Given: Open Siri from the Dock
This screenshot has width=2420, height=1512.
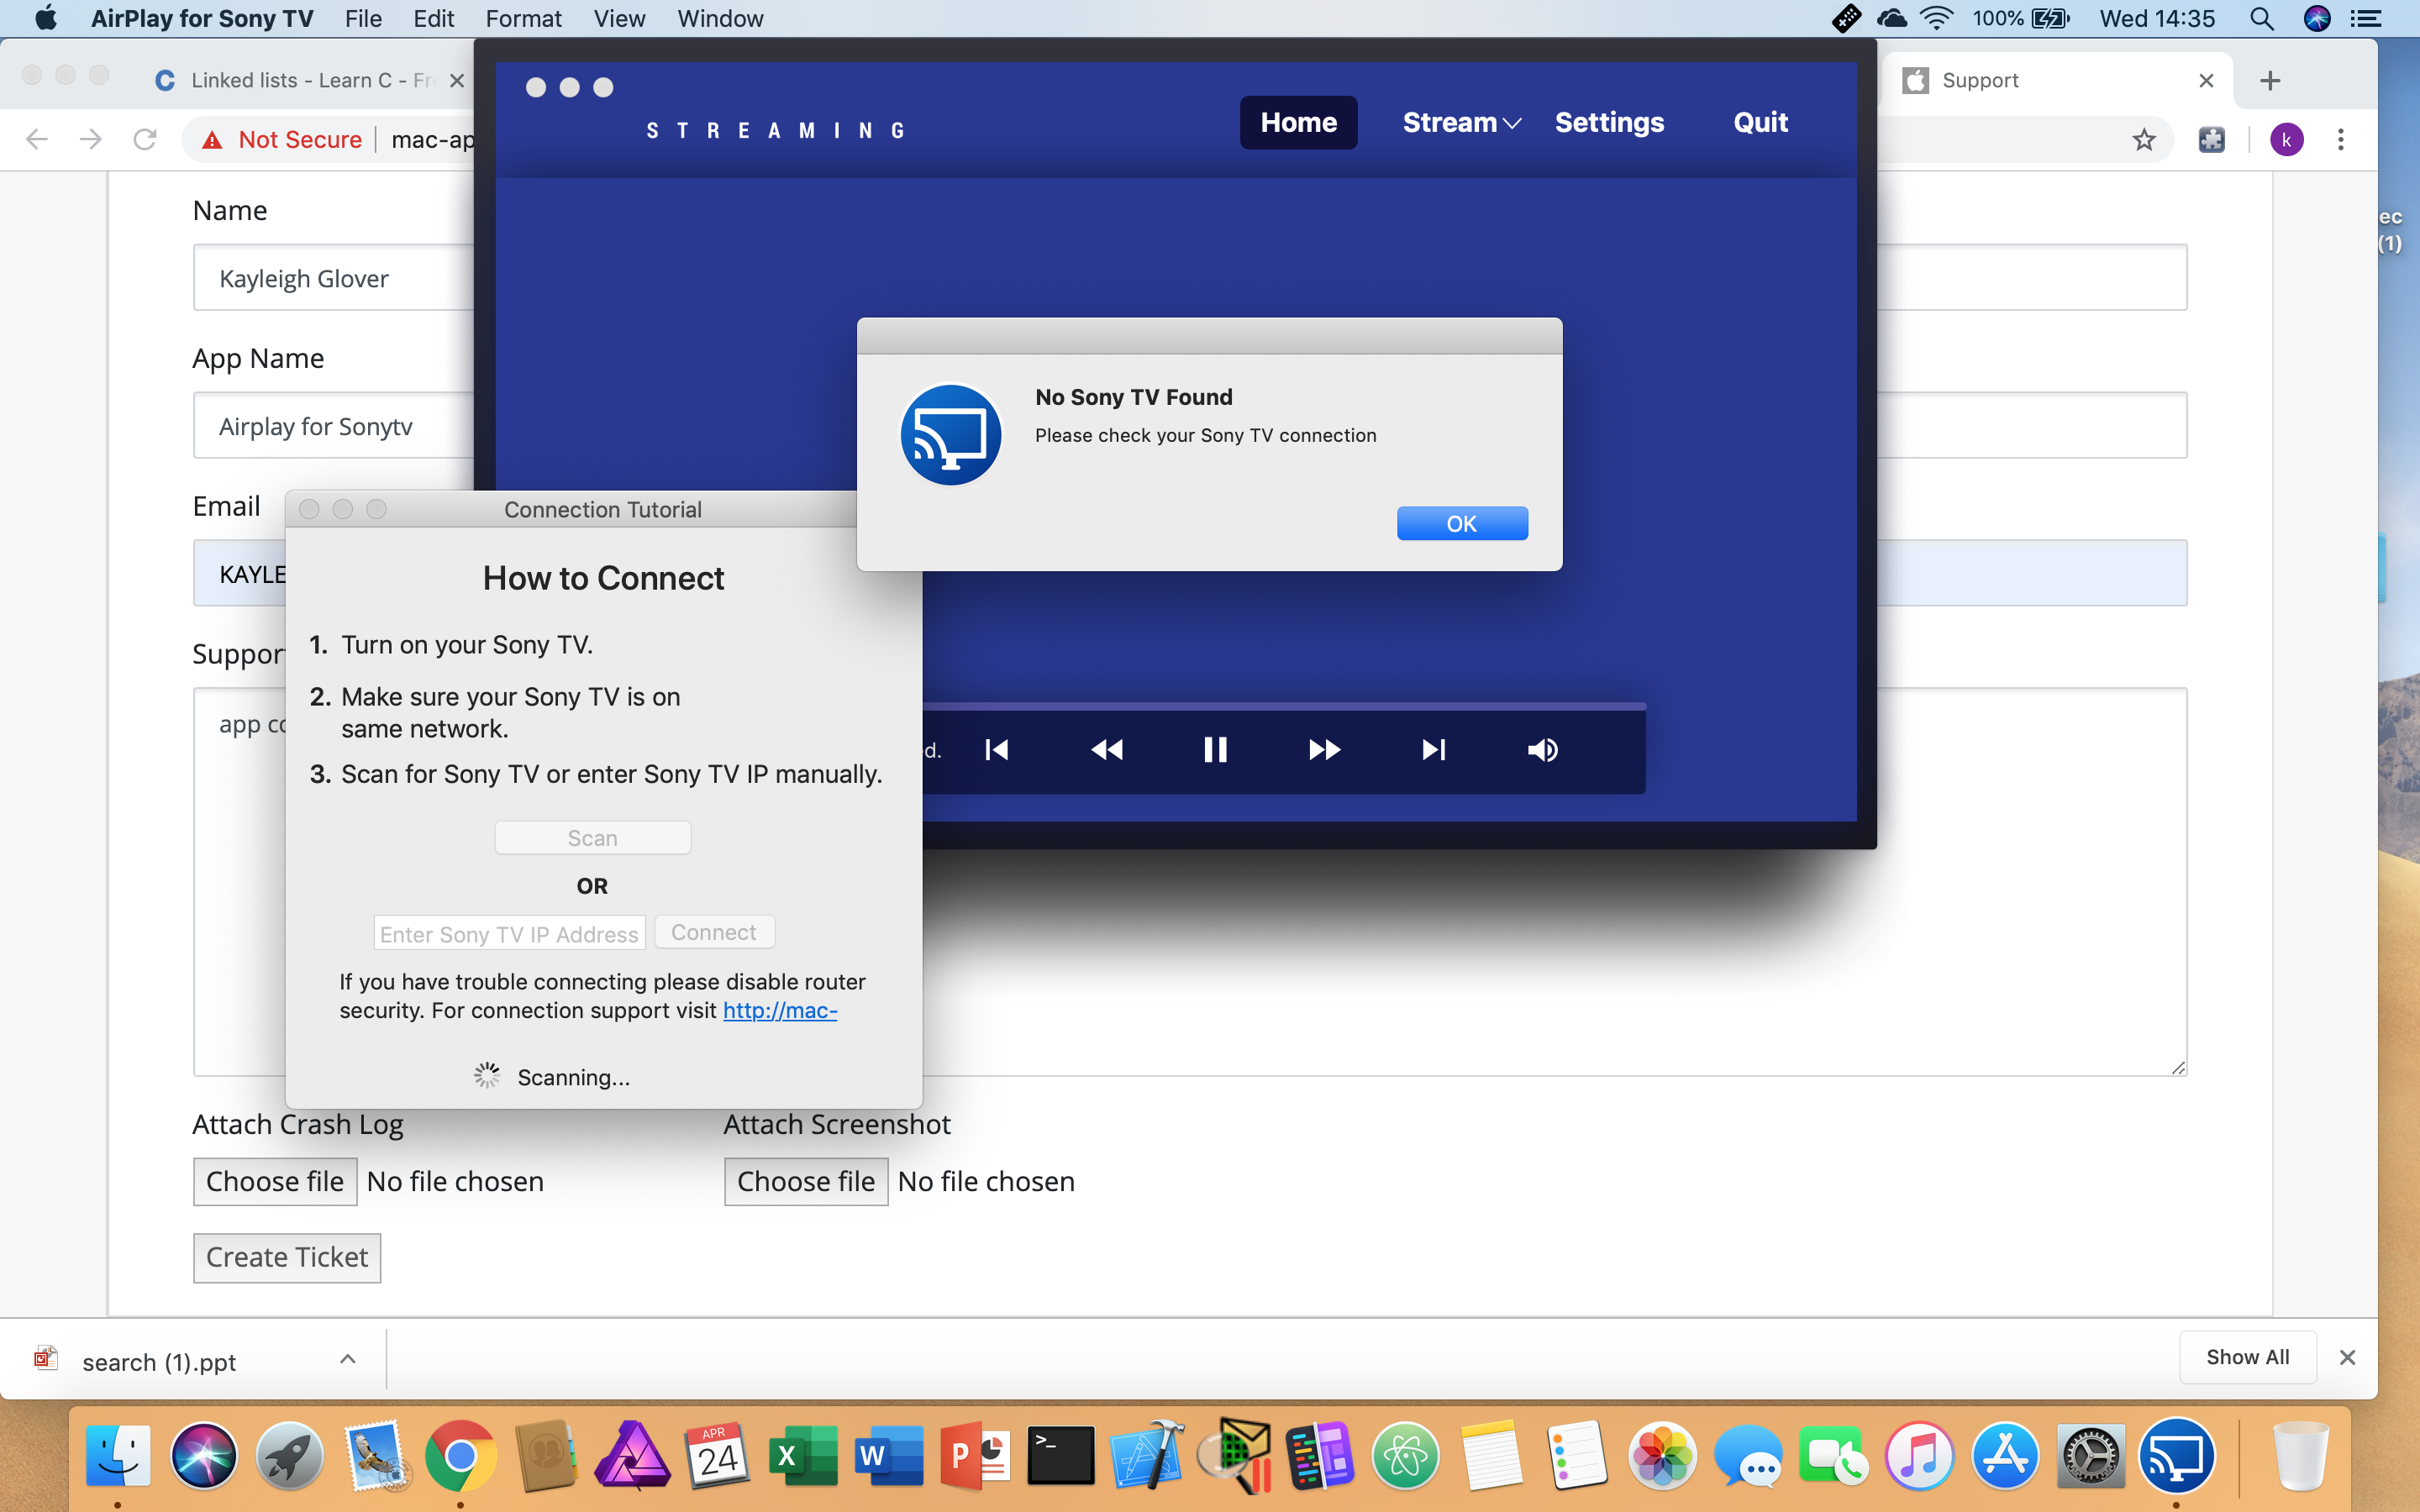Looking at the screenshot, I should 203,1456.
